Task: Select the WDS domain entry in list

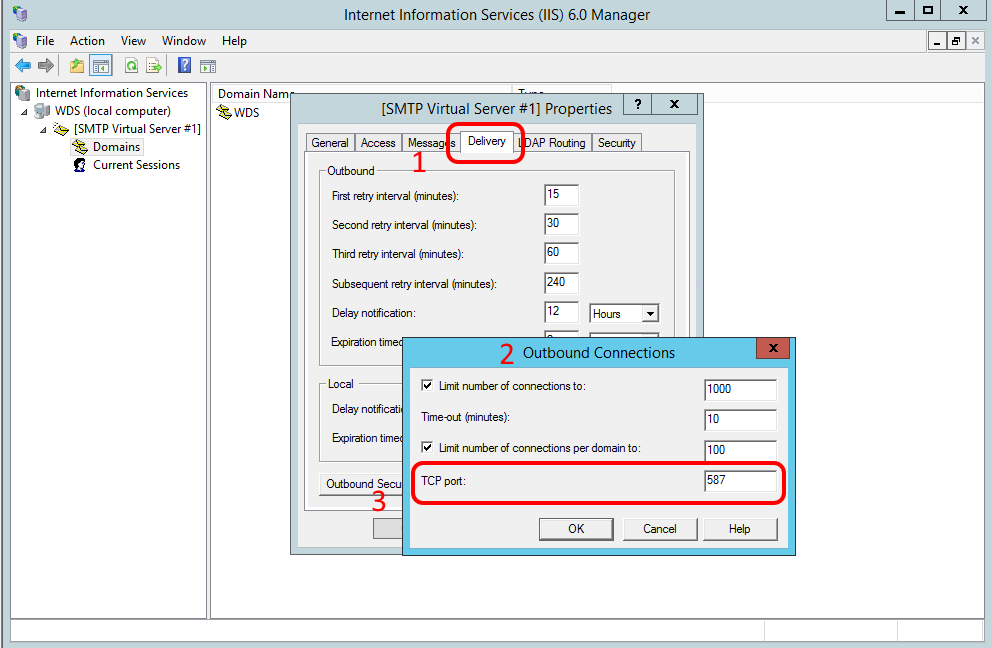Action: (x=246, y=113)
